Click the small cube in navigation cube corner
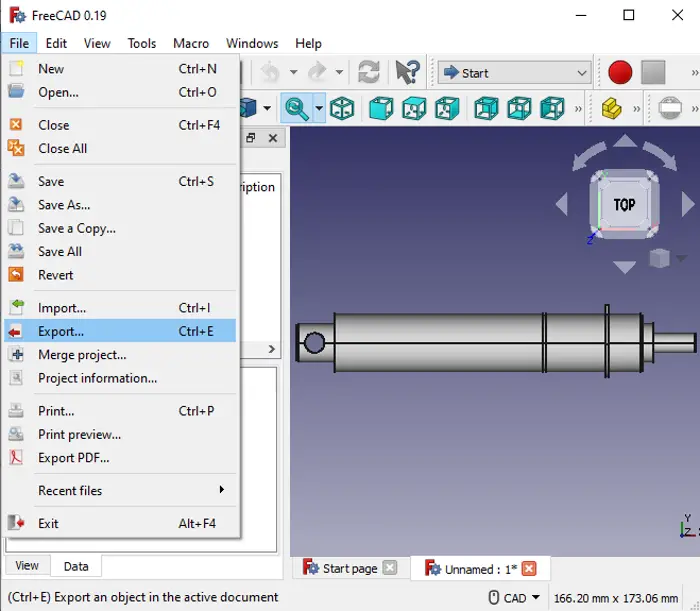The height and width of the screenshot is (611, 700). [659, 258]
